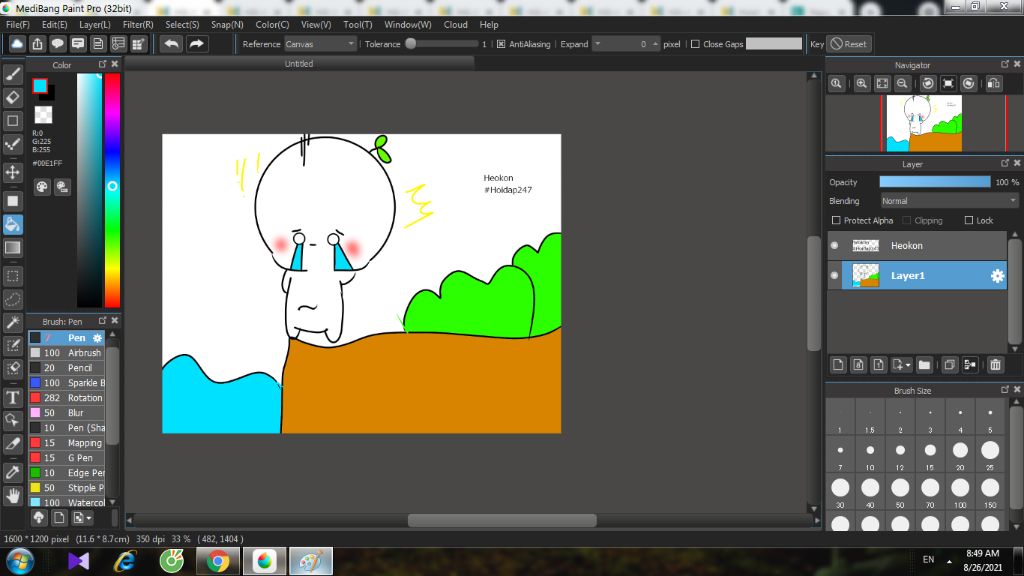Image resolution: width=1024 pixels, height=576 pixels.
Task: Click the color palette icon in Color panel
Action: pyautogui.click(x=42, y=187)
